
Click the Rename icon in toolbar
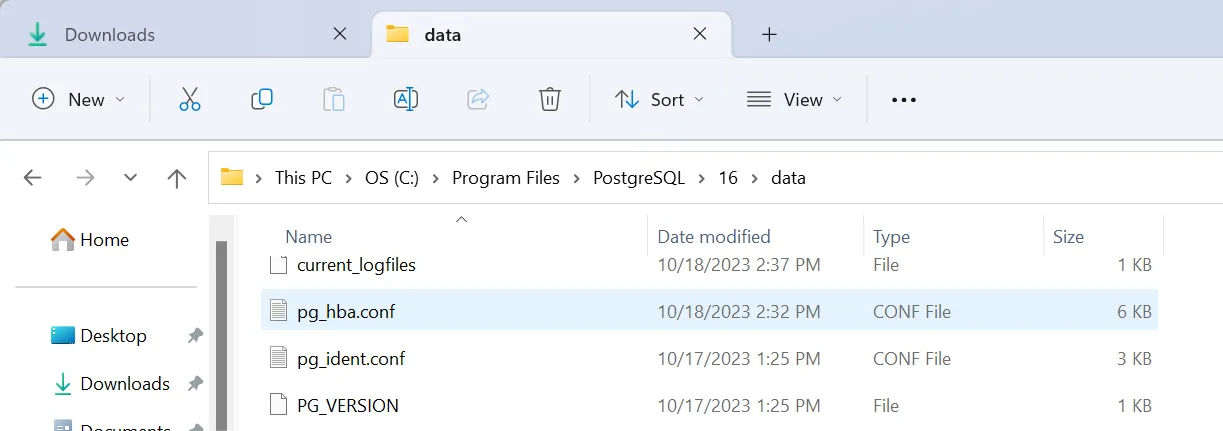click(405, 99)
